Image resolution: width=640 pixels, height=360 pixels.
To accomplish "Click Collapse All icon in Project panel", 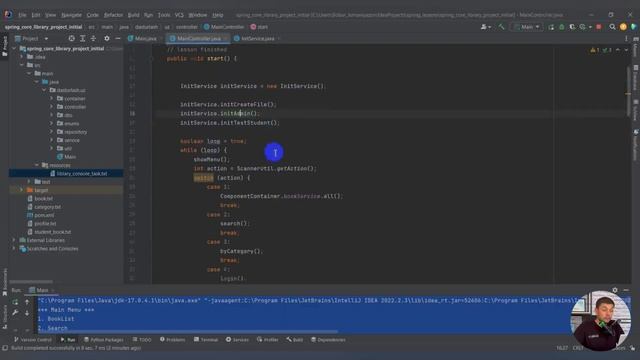I will click(x=93, y=38).
